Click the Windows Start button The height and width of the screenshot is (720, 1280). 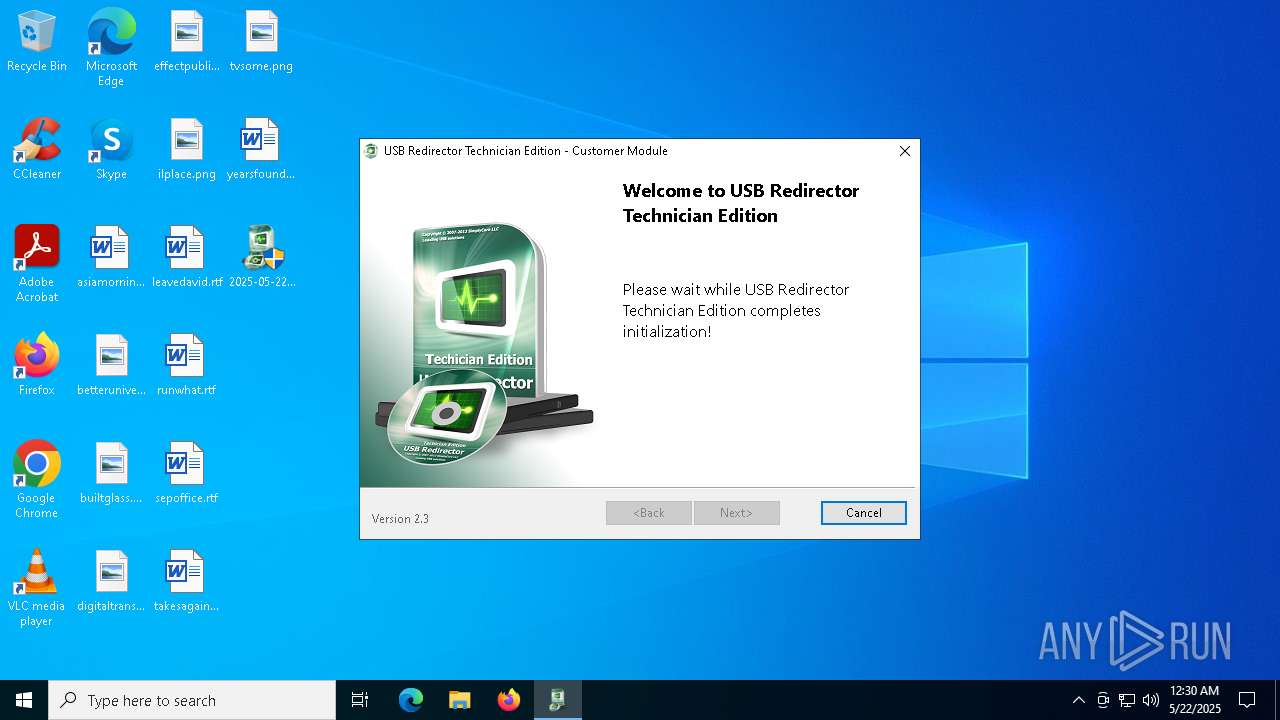point(24,700)
